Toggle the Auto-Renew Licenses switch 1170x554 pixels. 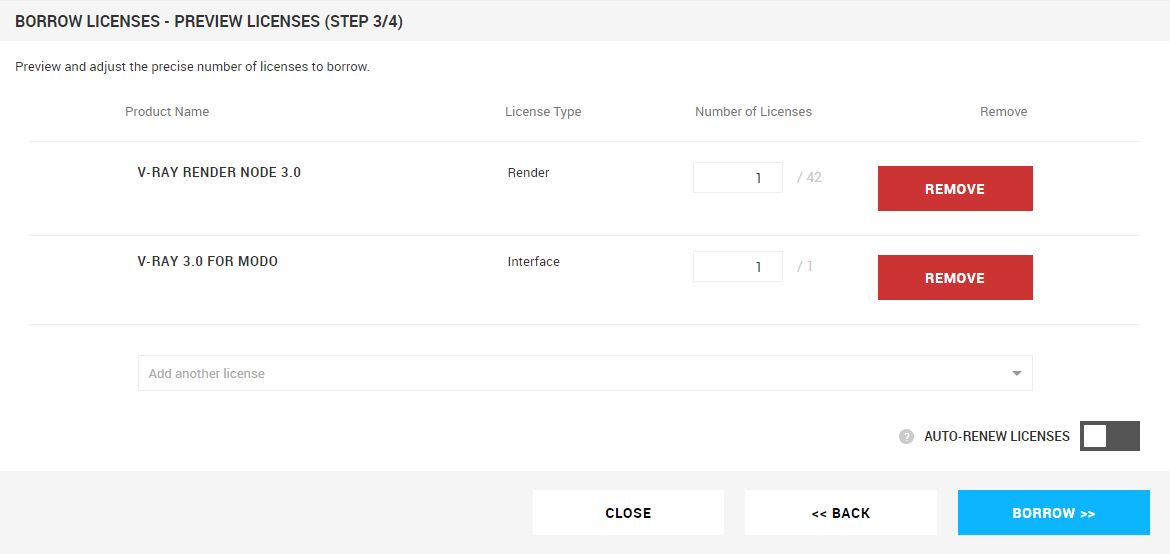[x=1110, y=436]
